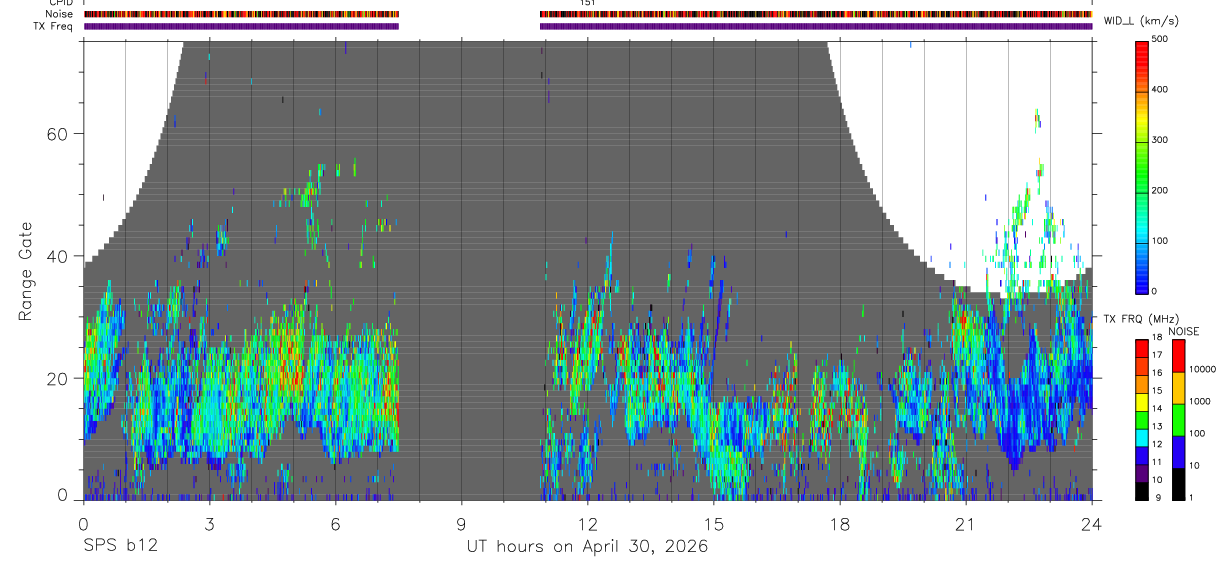This screenshot has width=1228, height=567.
Task: Click the TX Freq row label
Action: pyautogui.click(x=53, y=26)
